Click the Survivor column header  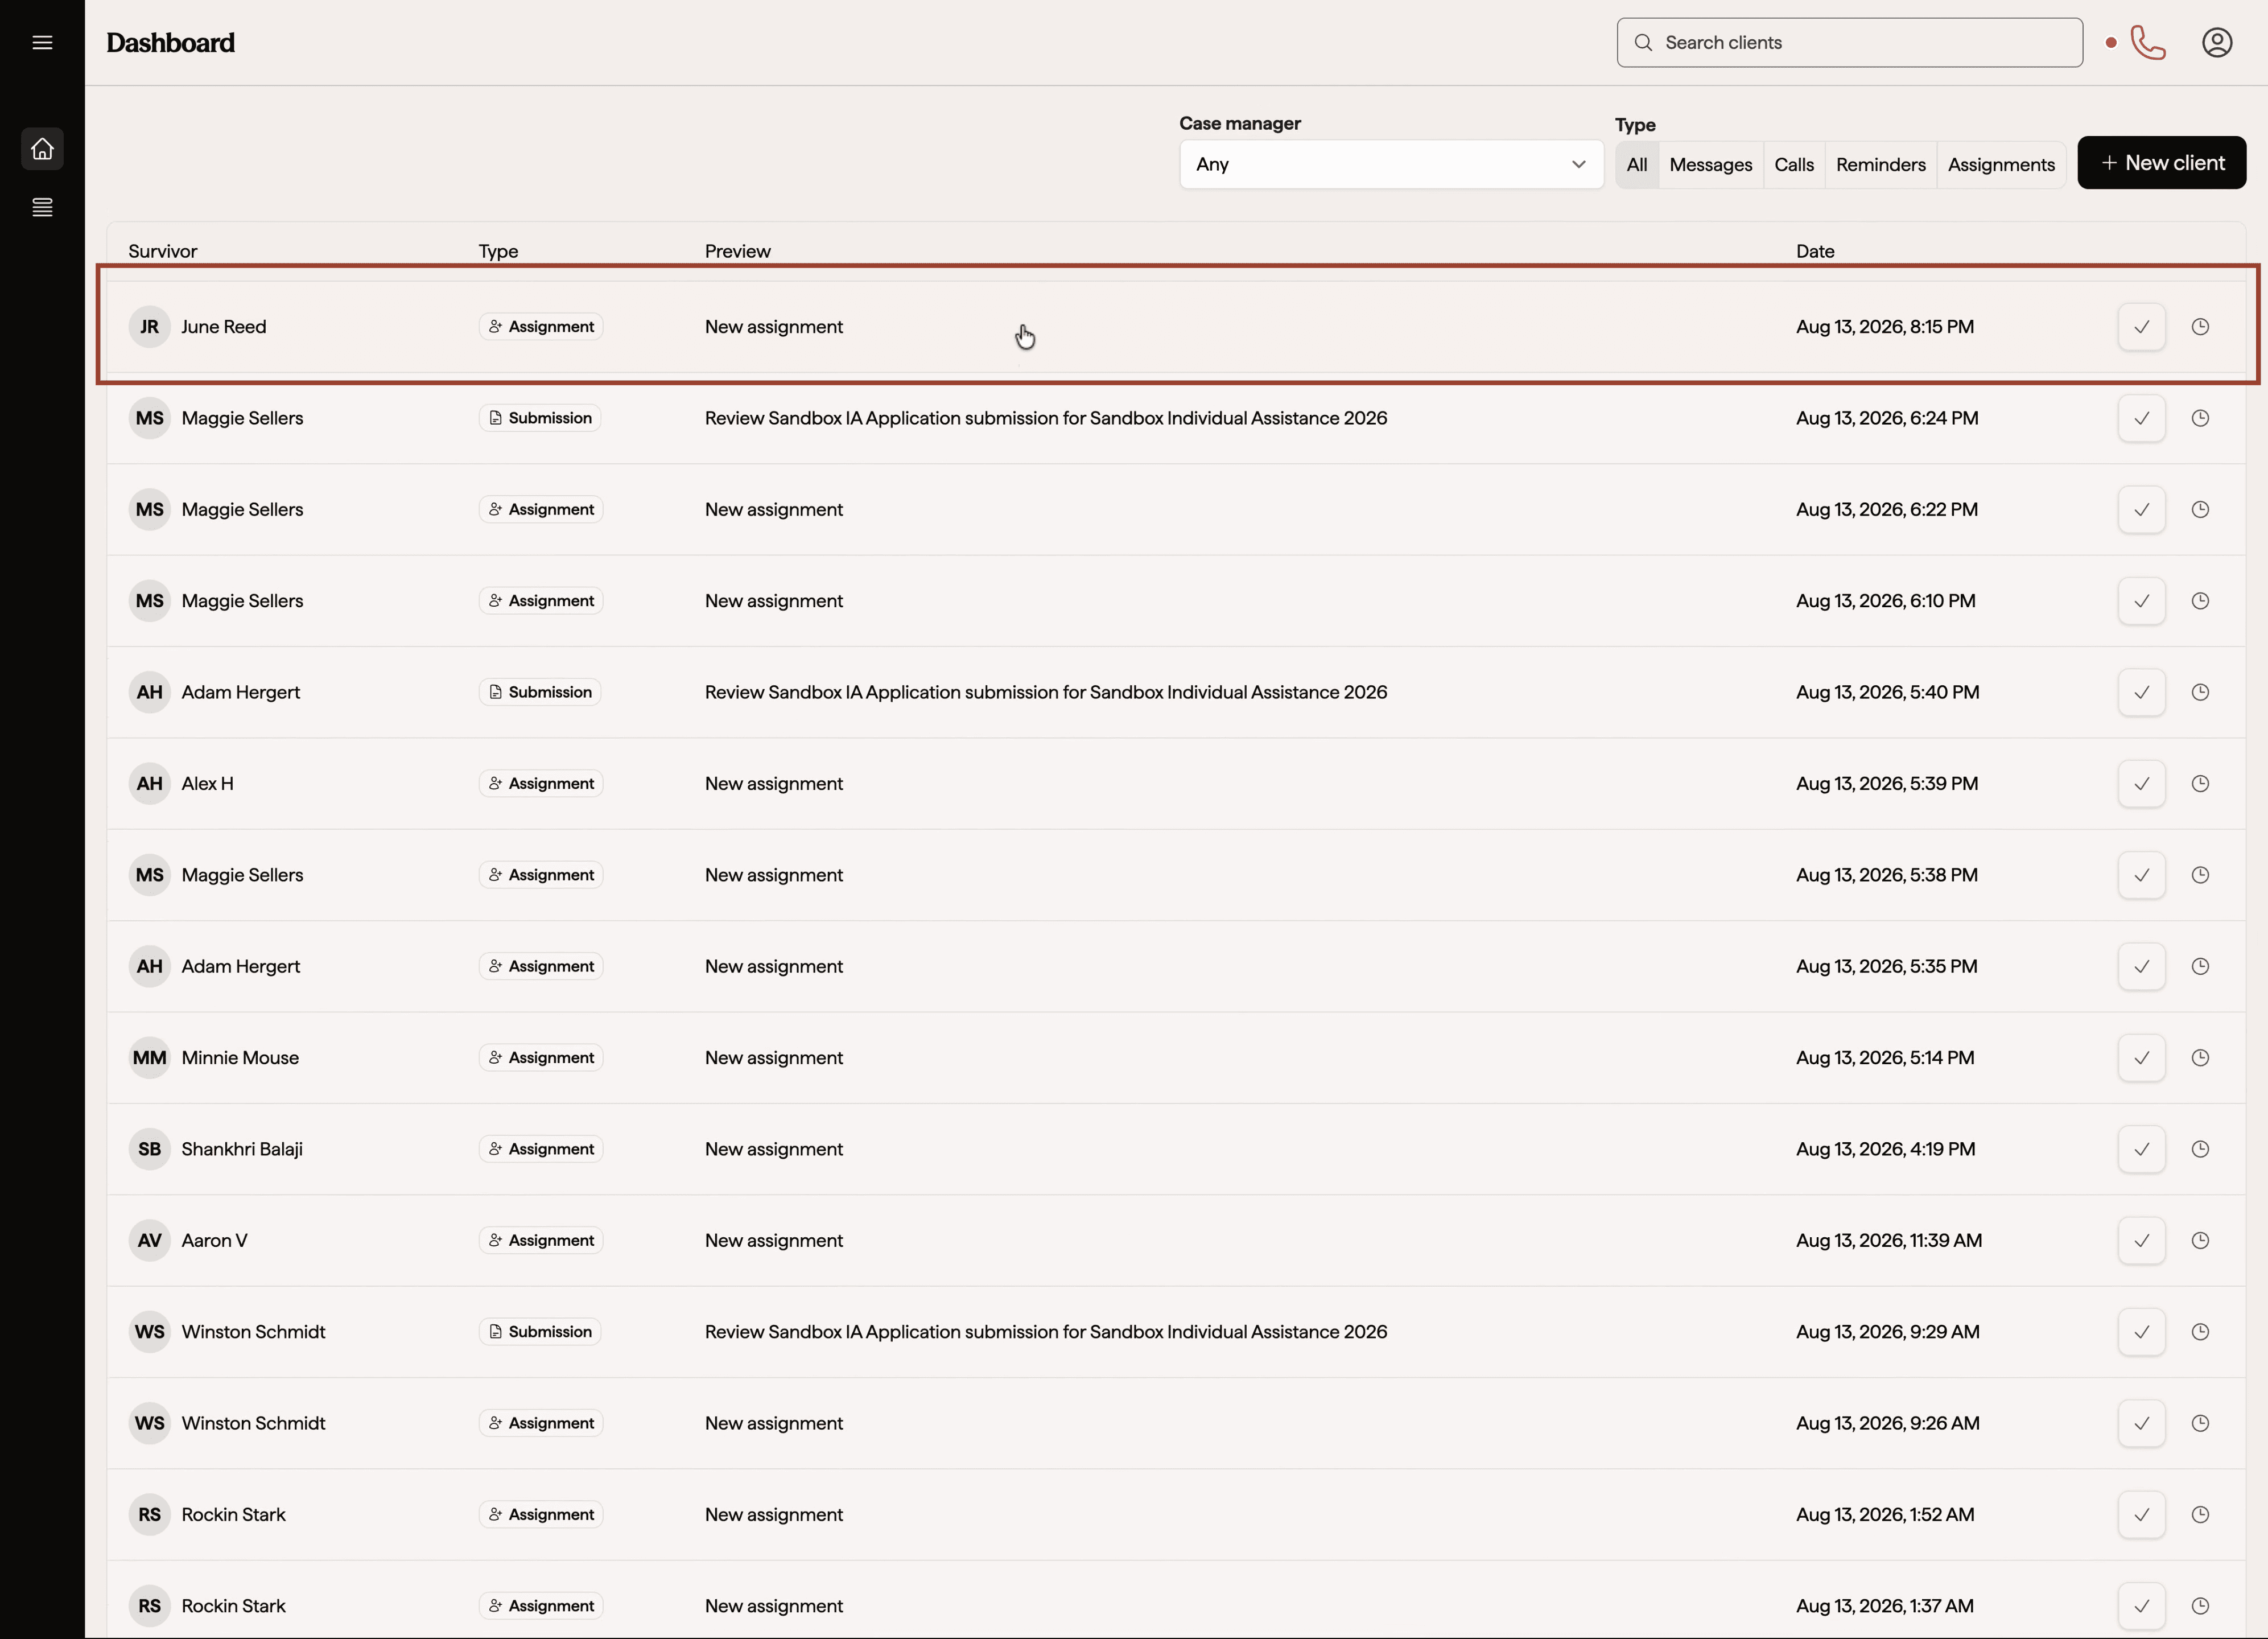[x=163, y=251]
